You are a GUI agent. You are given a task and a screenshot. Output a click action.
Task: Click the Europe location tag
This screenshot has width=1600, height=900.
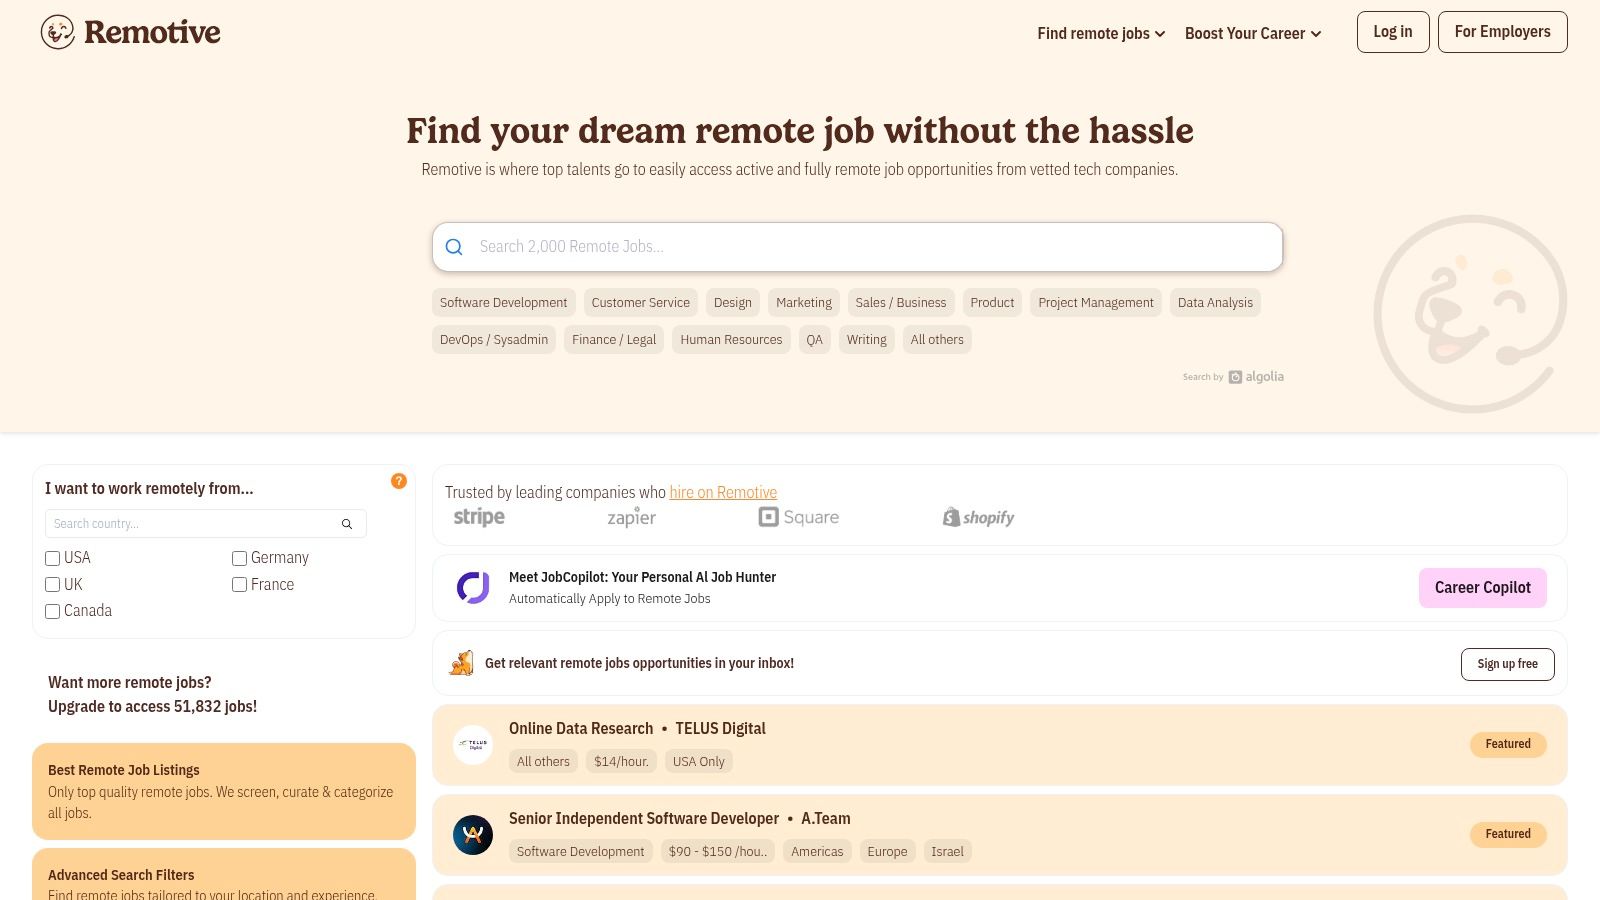887,852
